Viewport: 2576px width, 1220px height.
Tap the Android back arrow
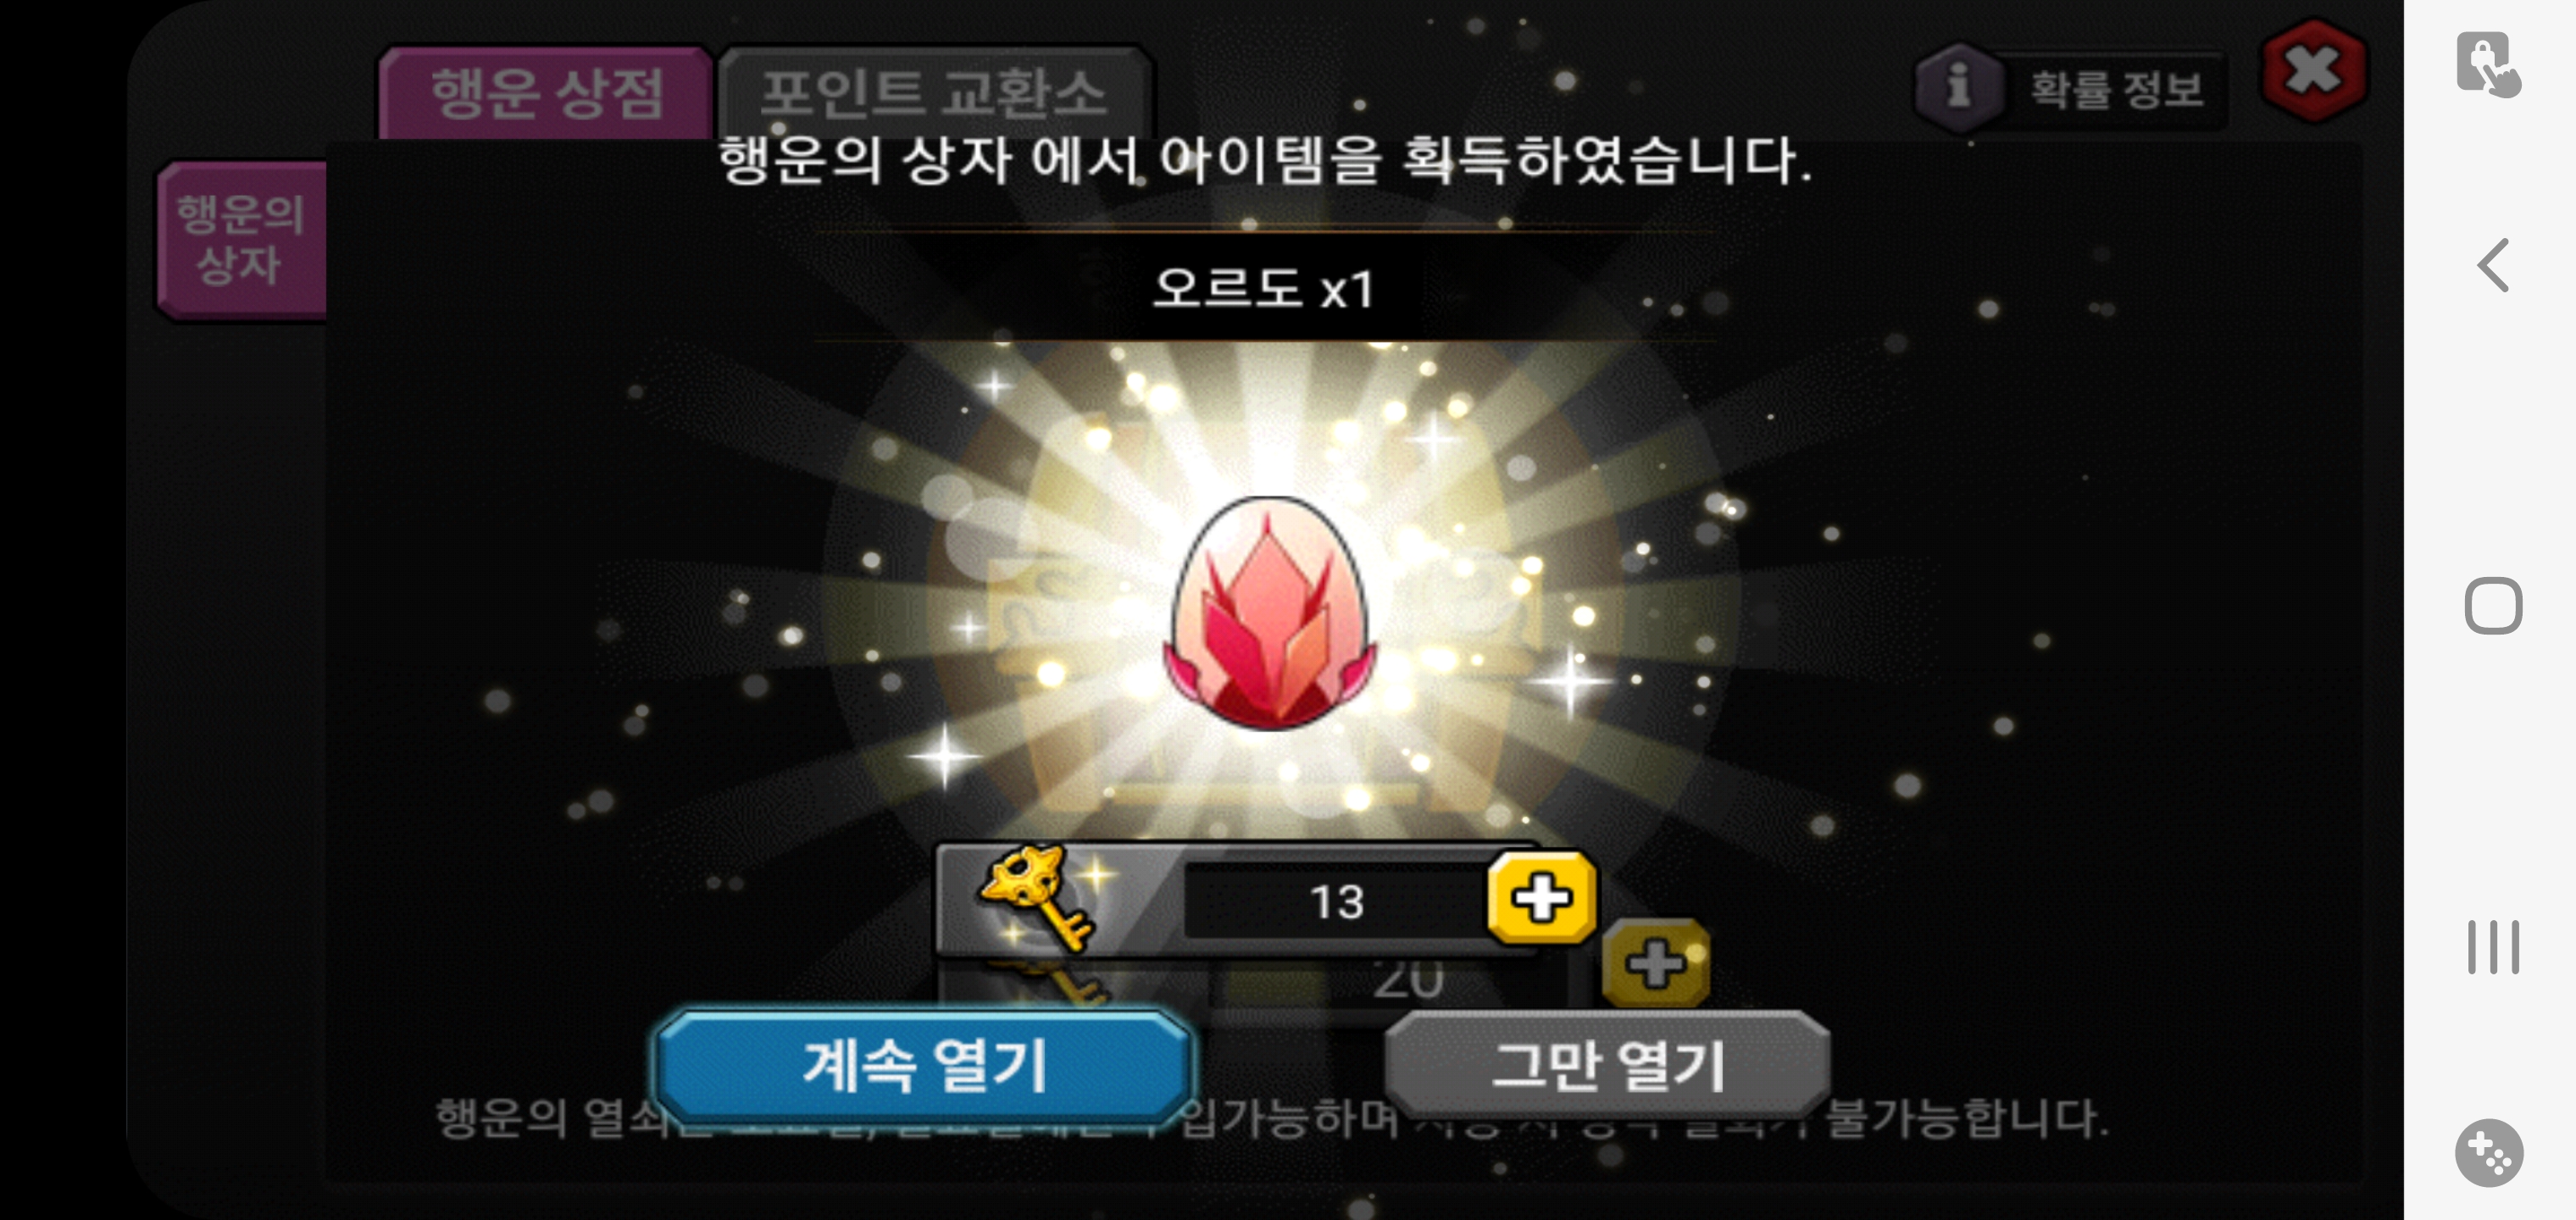2493,265
